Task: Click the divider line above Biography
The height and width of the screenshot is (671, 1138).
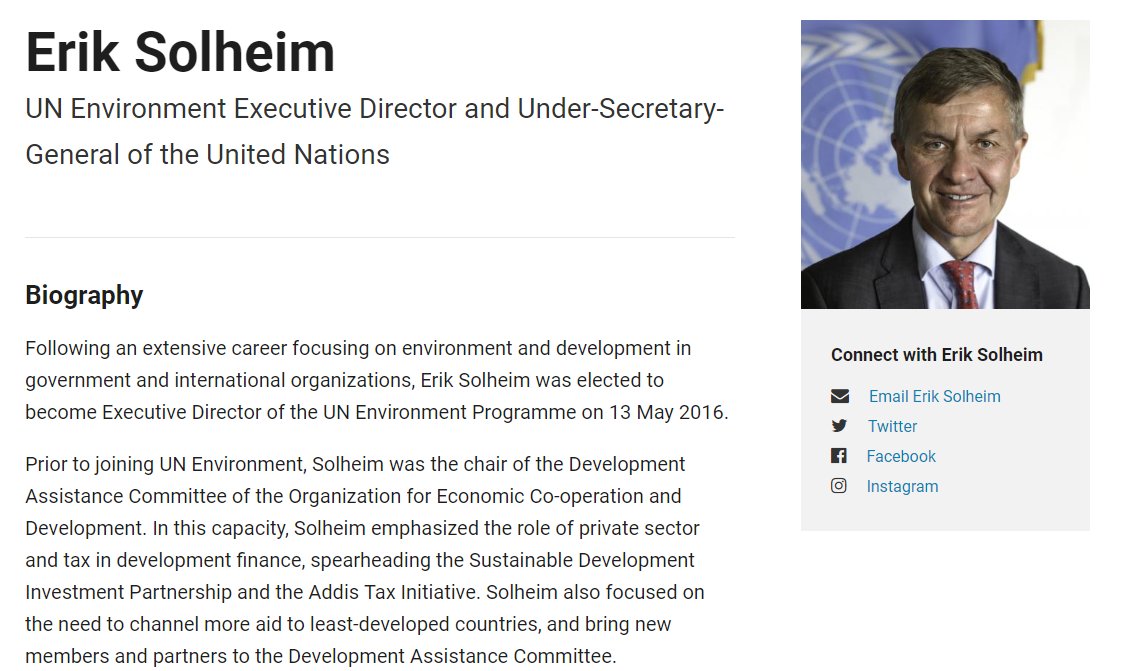Action: (x=380, y=237)
